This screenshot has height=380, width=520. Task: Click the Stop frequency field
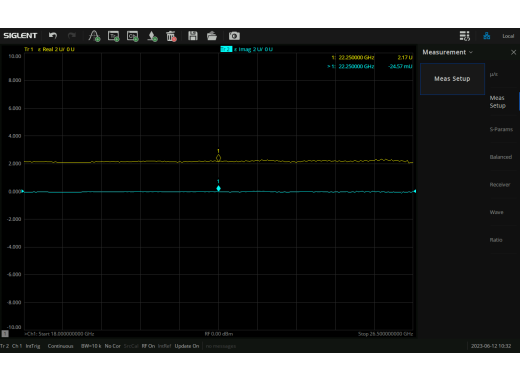click(385, 334)
